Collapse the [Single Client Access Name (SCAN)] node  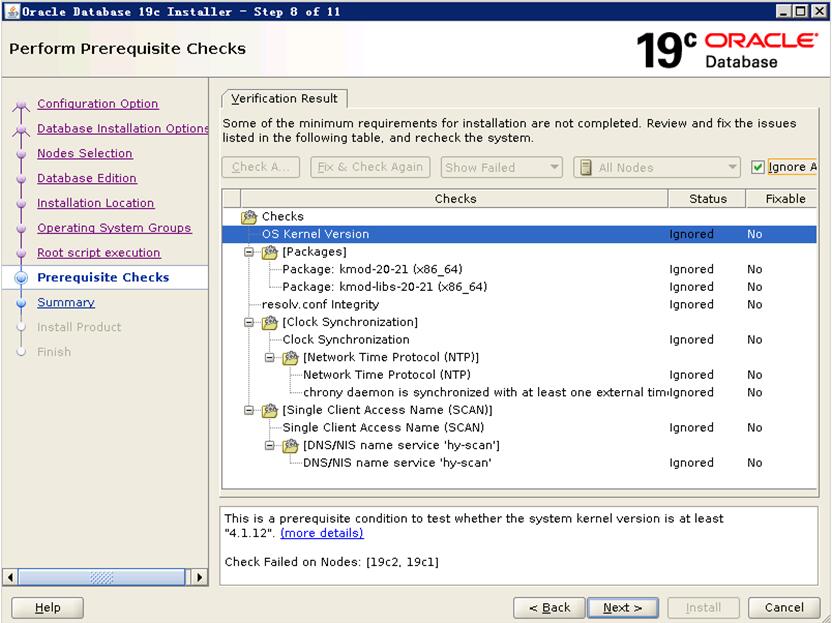(x=249, y=410)
